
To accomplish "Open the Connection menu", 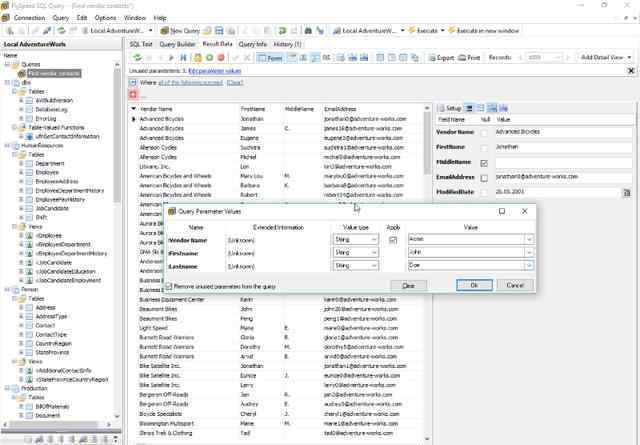I will (29, 18).
